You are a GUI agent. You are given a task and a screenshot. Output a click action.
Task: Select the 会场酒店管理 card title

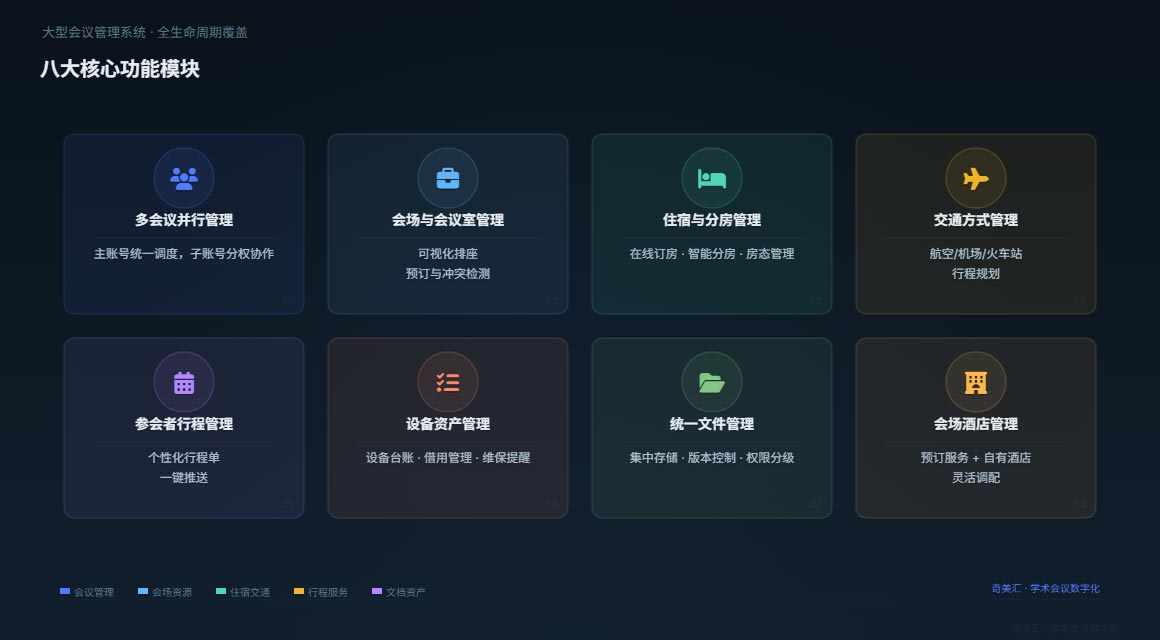pos(976,424)
